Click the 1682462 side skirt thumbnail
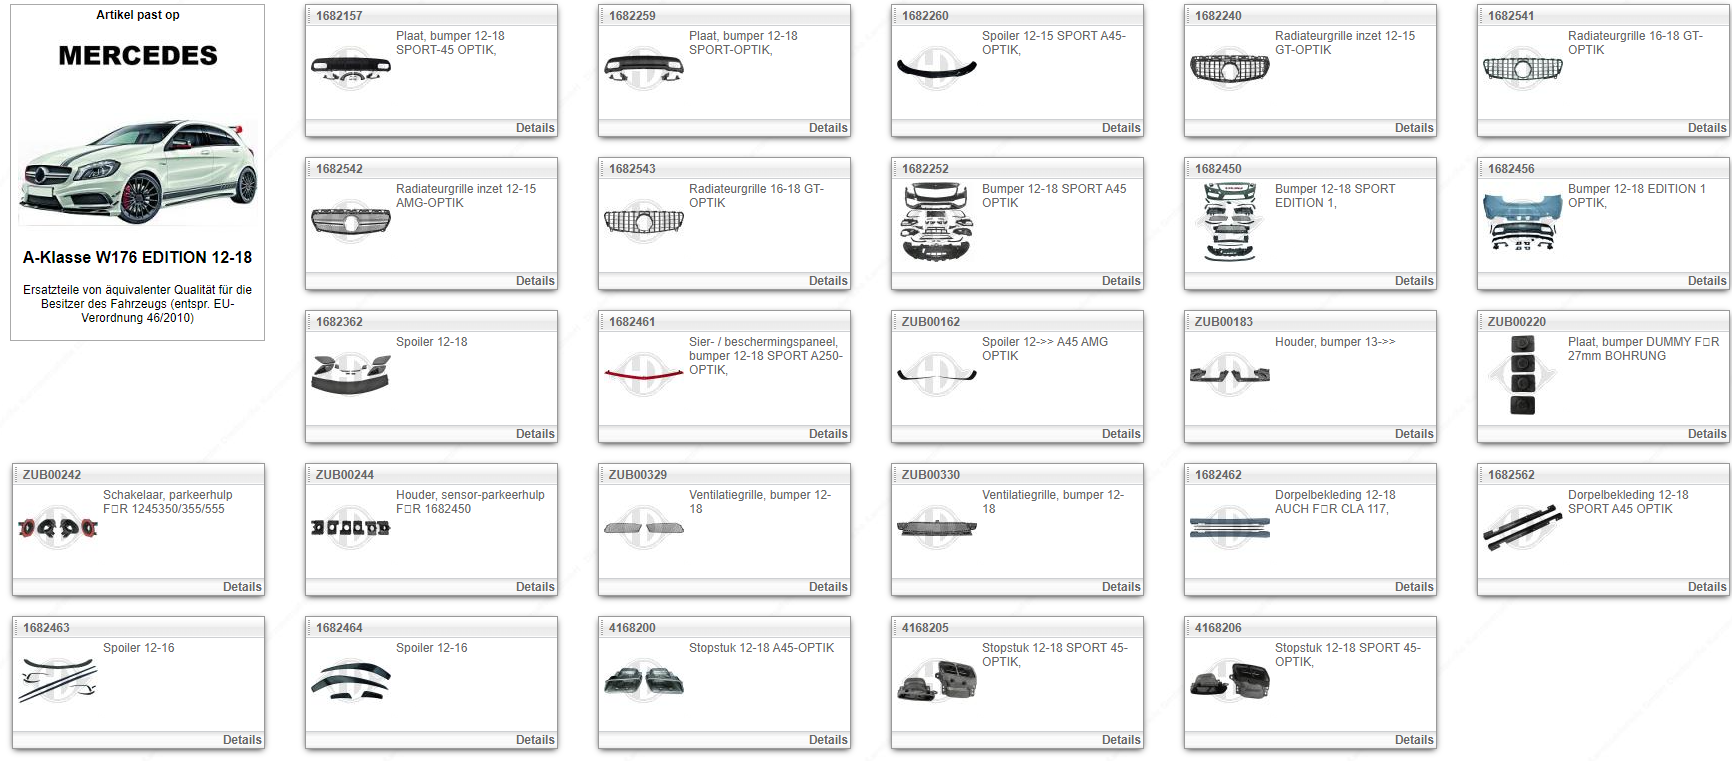Screen dimensions: 1732x761 (1230, 528)
